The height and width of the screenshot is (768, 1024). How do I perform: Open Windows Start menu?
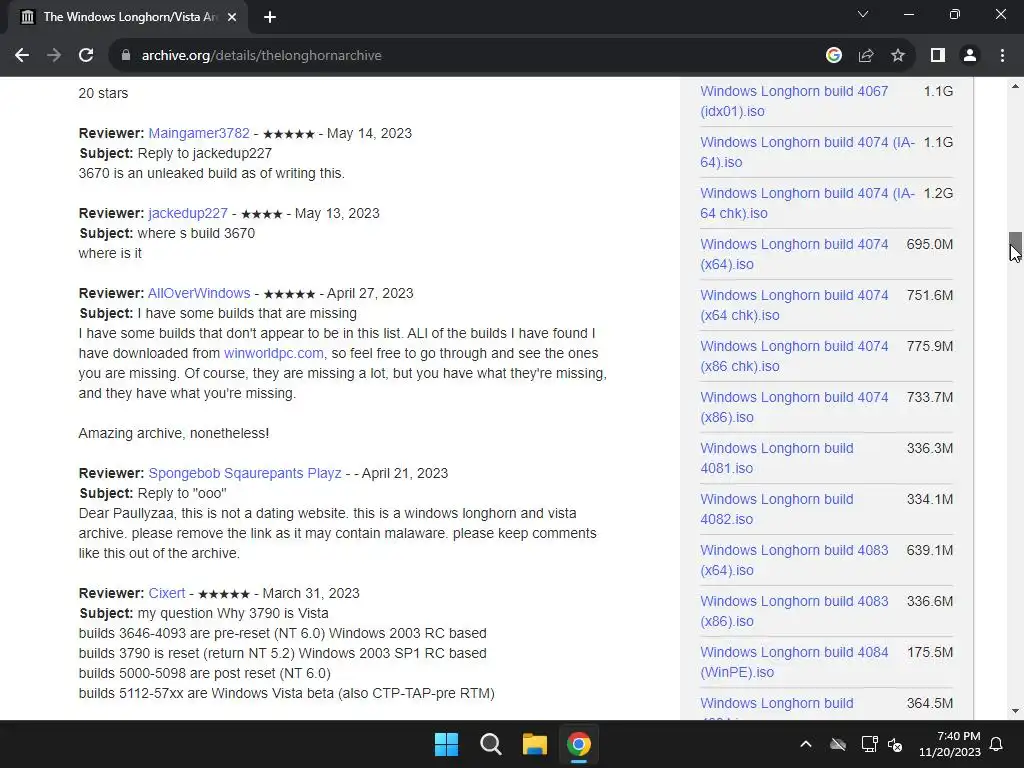tap(447, 744)
